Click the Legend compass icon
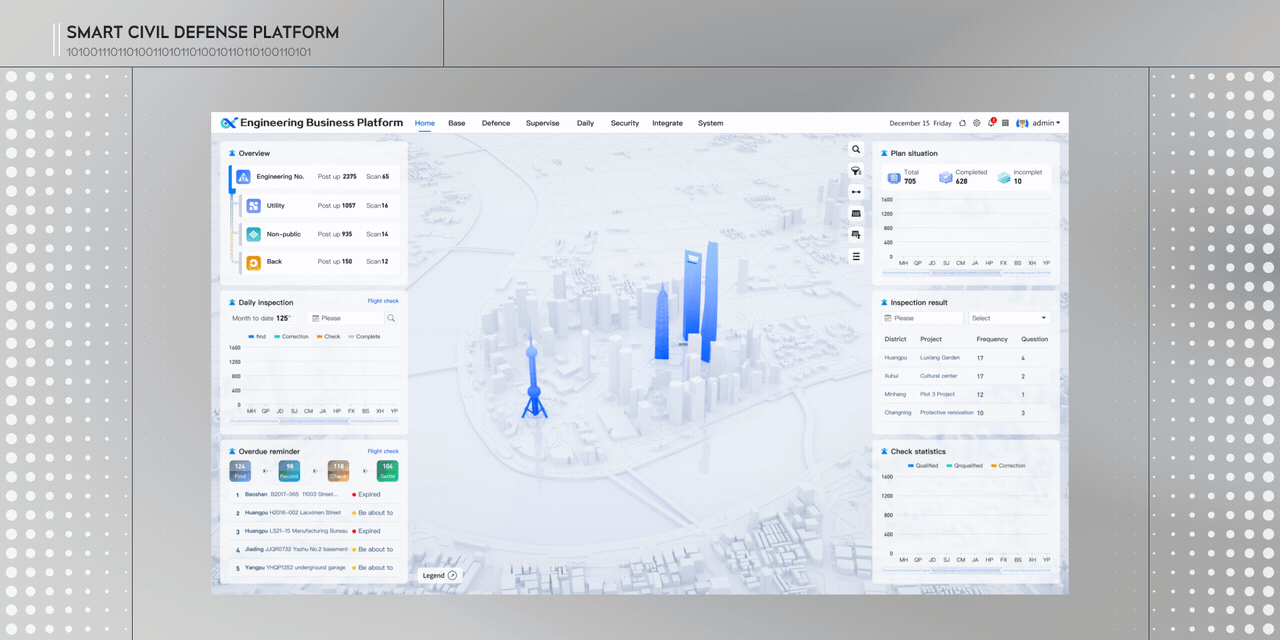Screen dimensions: 1280x640 point(452,575)
